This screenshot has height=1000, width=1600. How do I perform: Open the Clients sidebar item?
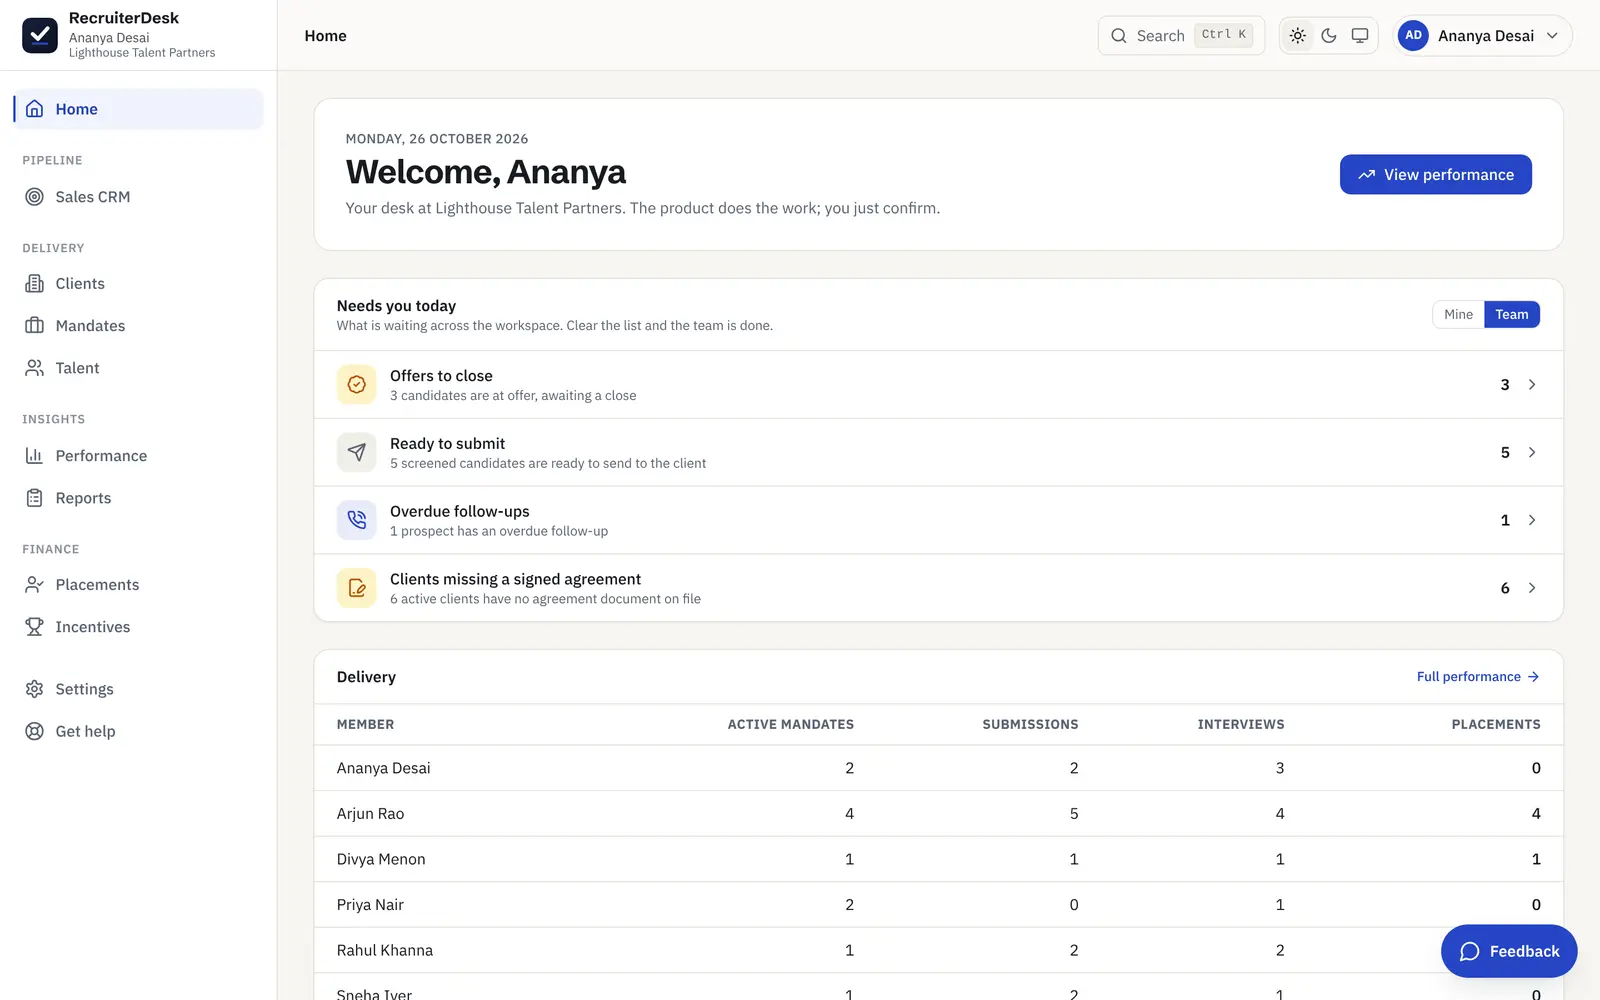[138, 284]
